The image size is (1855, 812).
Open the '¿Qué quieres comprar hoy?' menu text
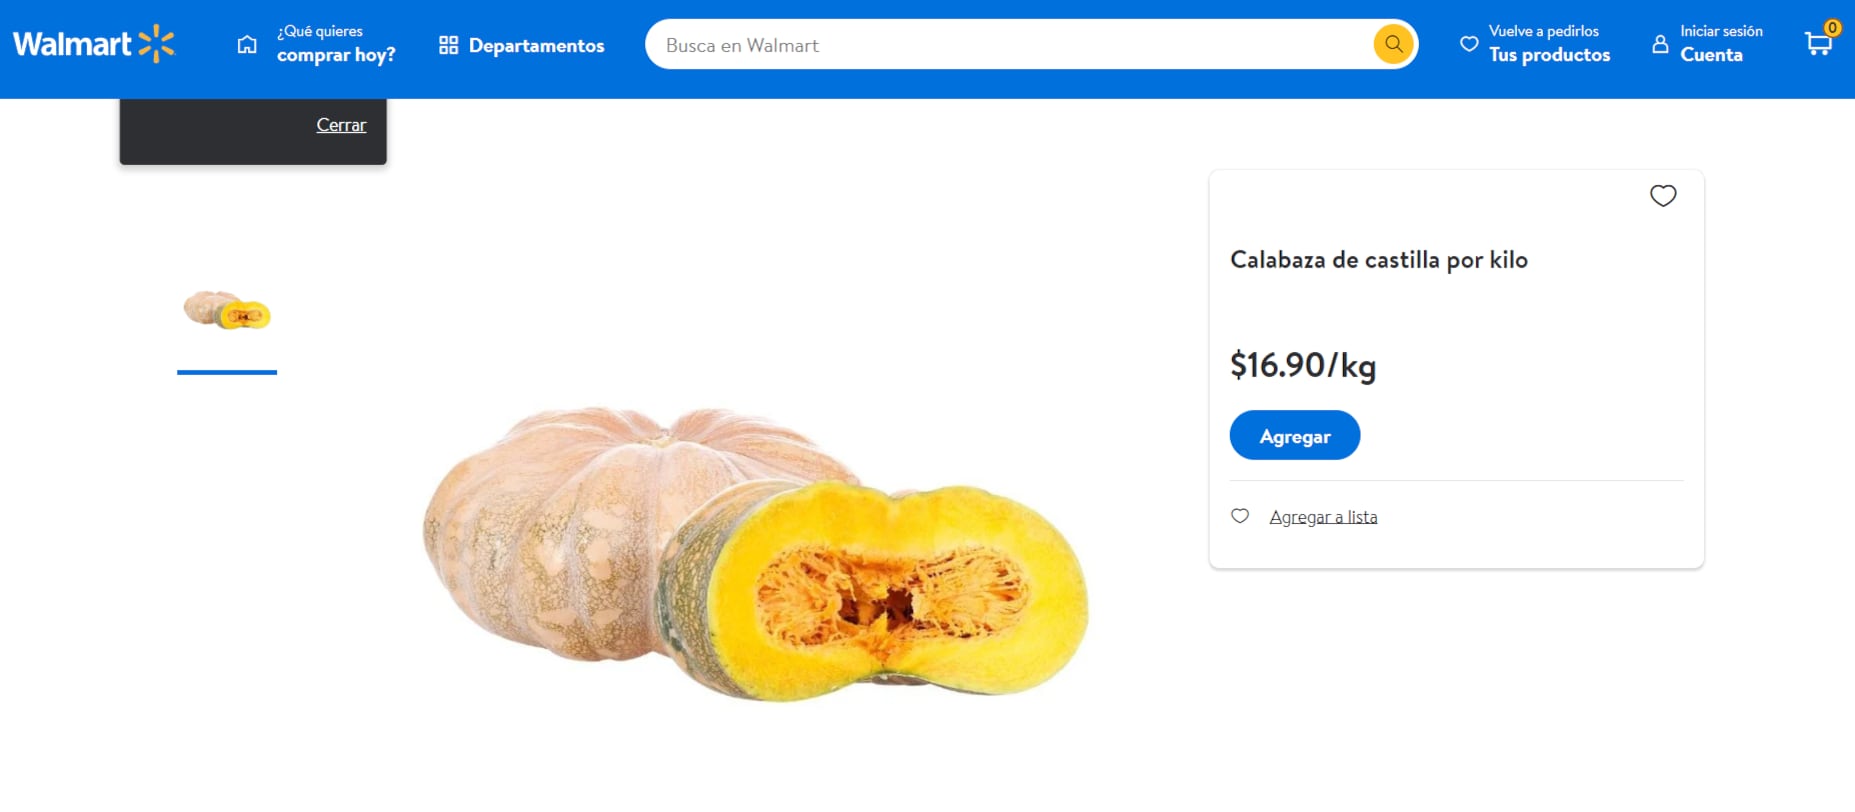click(336, 44)
